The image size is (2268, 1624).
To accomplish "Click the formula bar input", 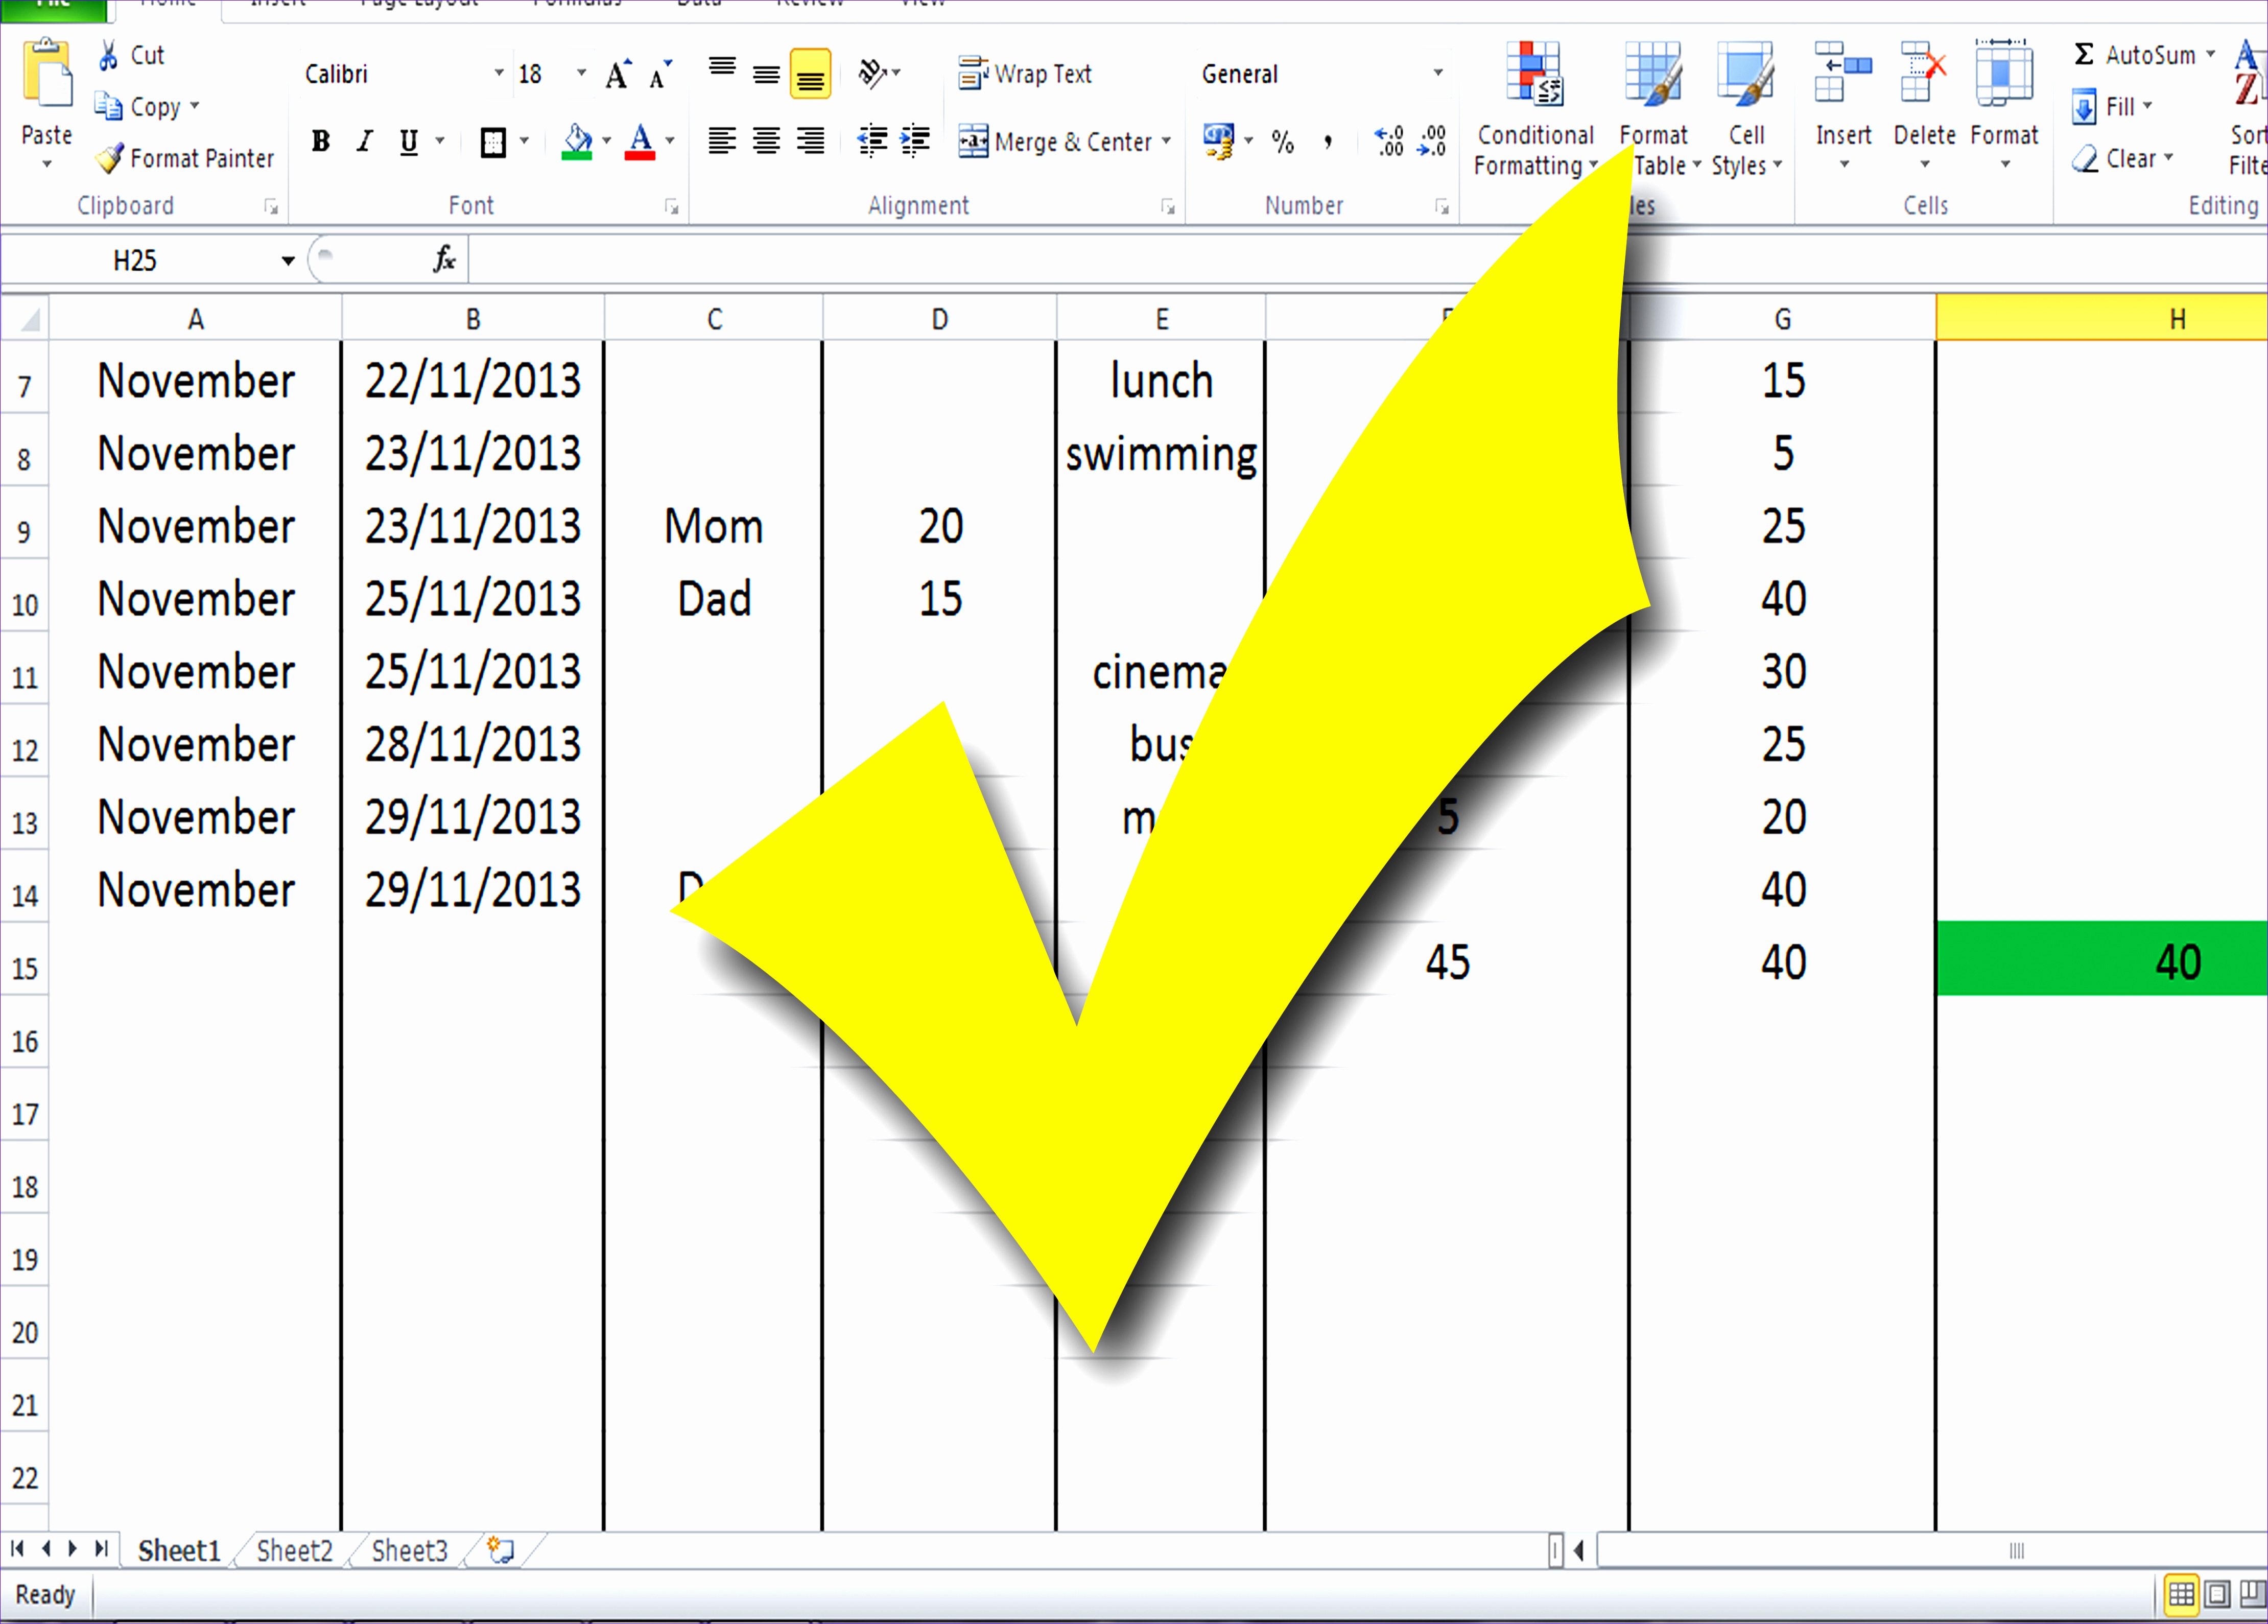I will 1367,261.
